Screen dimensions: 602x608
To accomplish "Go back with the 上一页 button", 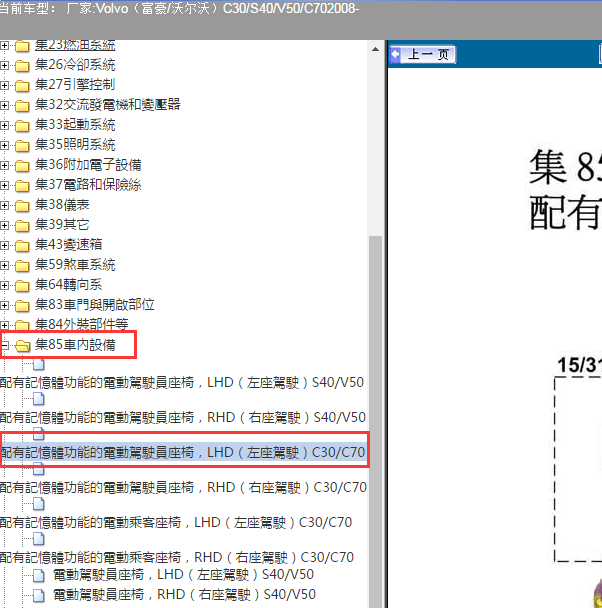I will [423, 54].
